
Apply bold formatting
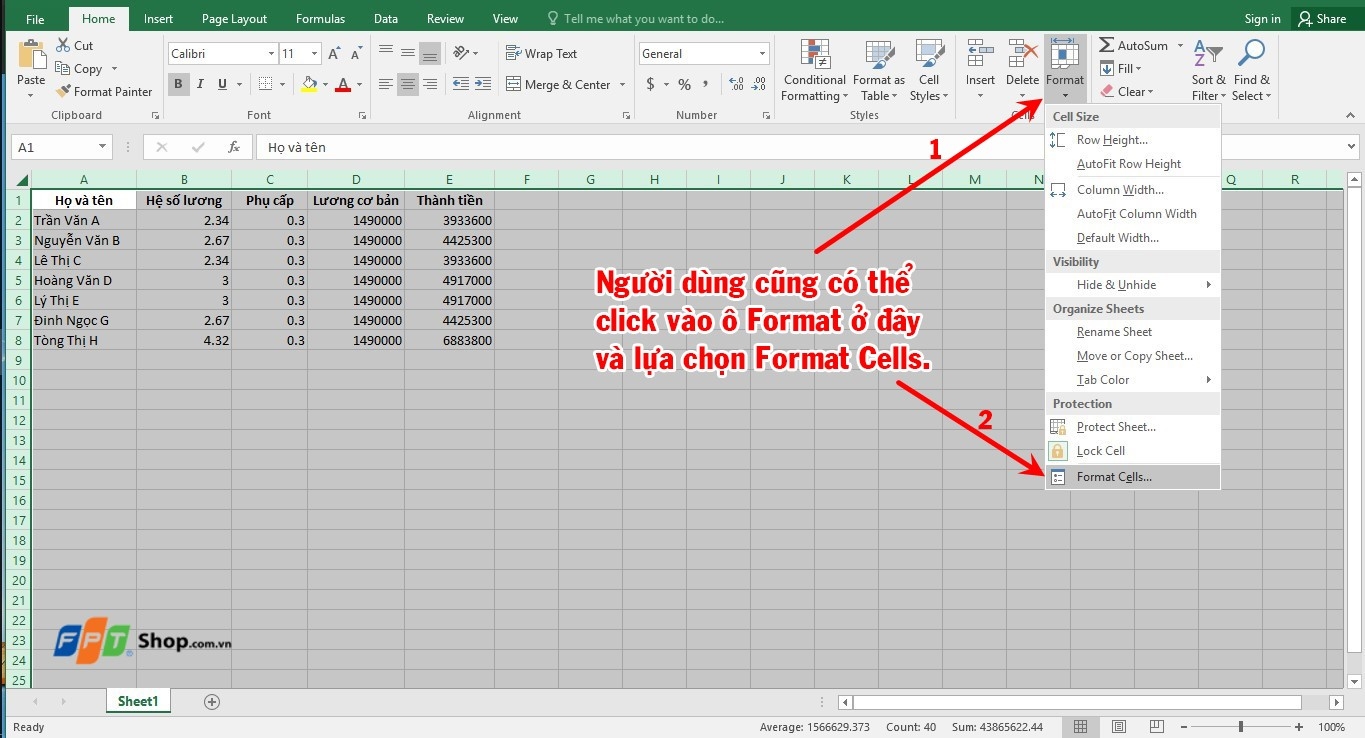177,84
